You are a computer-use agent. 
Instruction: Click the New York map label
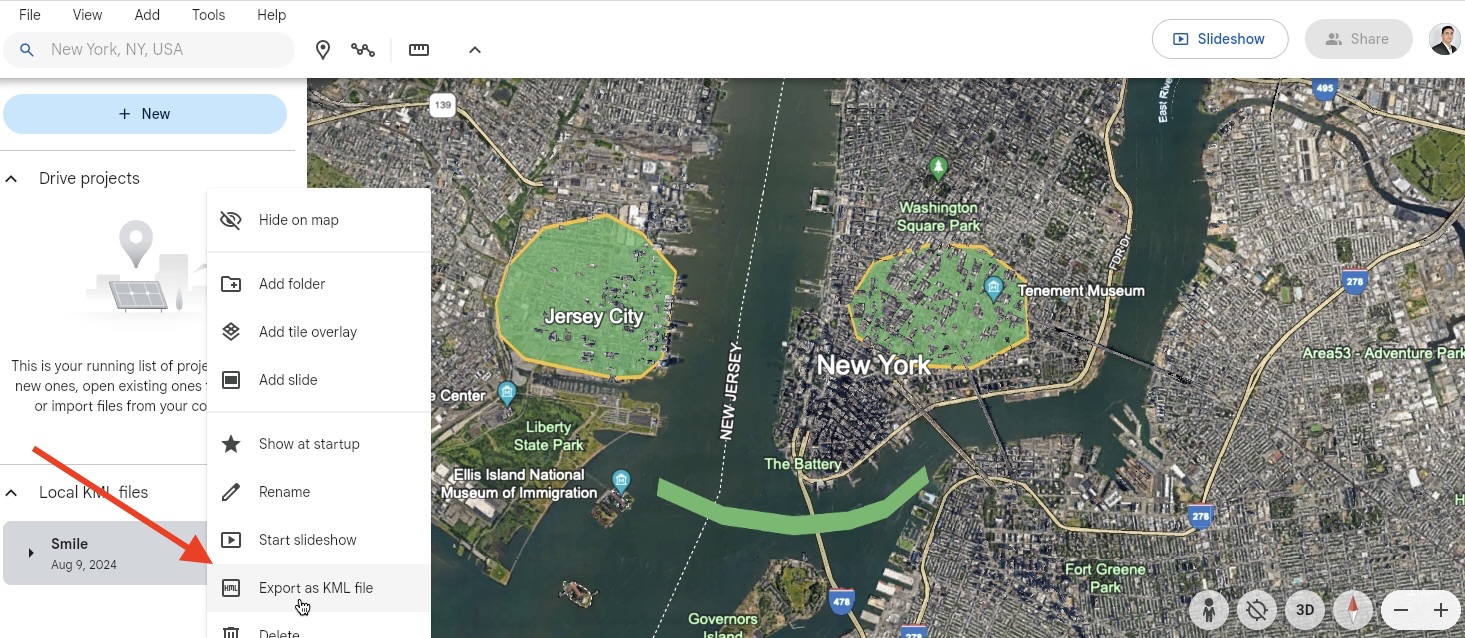pyautogui.click(x=873, y=365)
